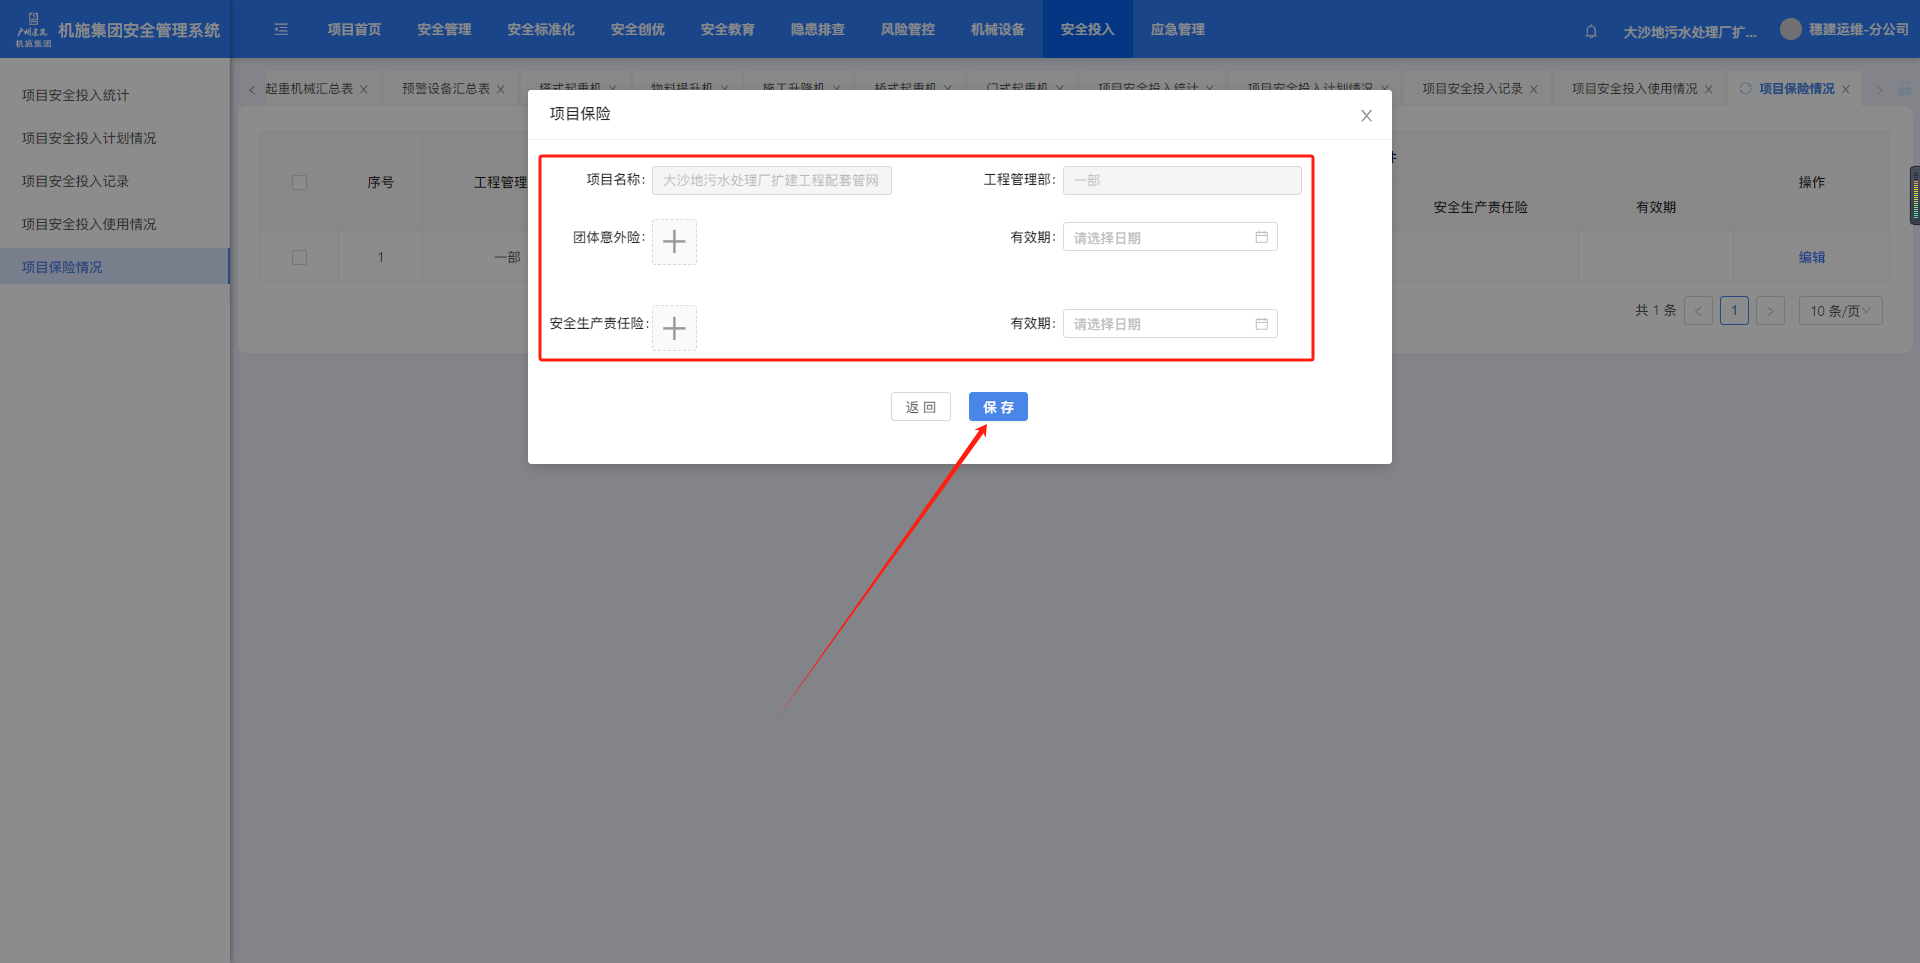Select 项目安全投入统计 in the sidebar
This screenshot has height=963, width=1920.
[x=76, y=95]
